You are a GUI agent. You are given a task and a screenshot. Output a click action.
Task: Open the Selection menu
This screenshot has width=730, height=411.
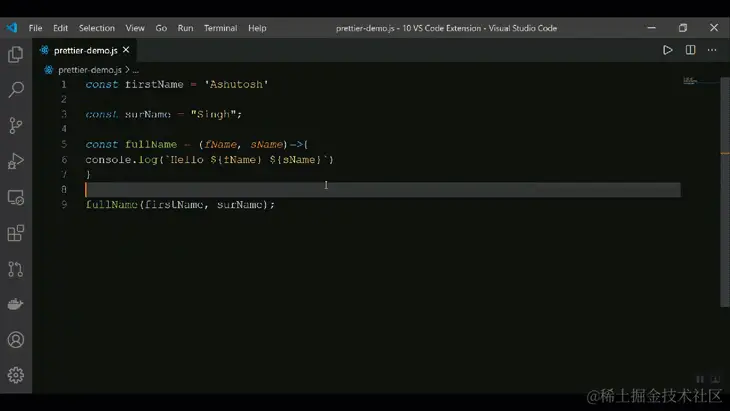[x=97, y=28]
